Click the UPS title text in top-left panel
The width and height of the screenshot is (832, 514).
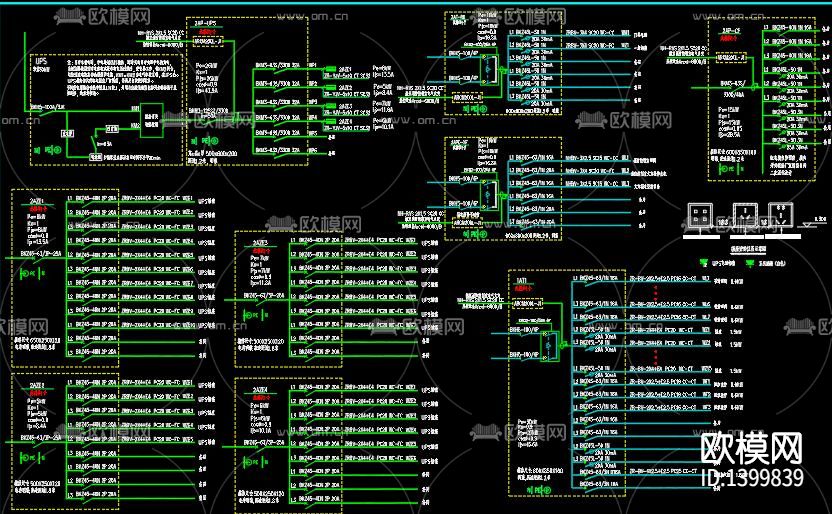(42, 60)
